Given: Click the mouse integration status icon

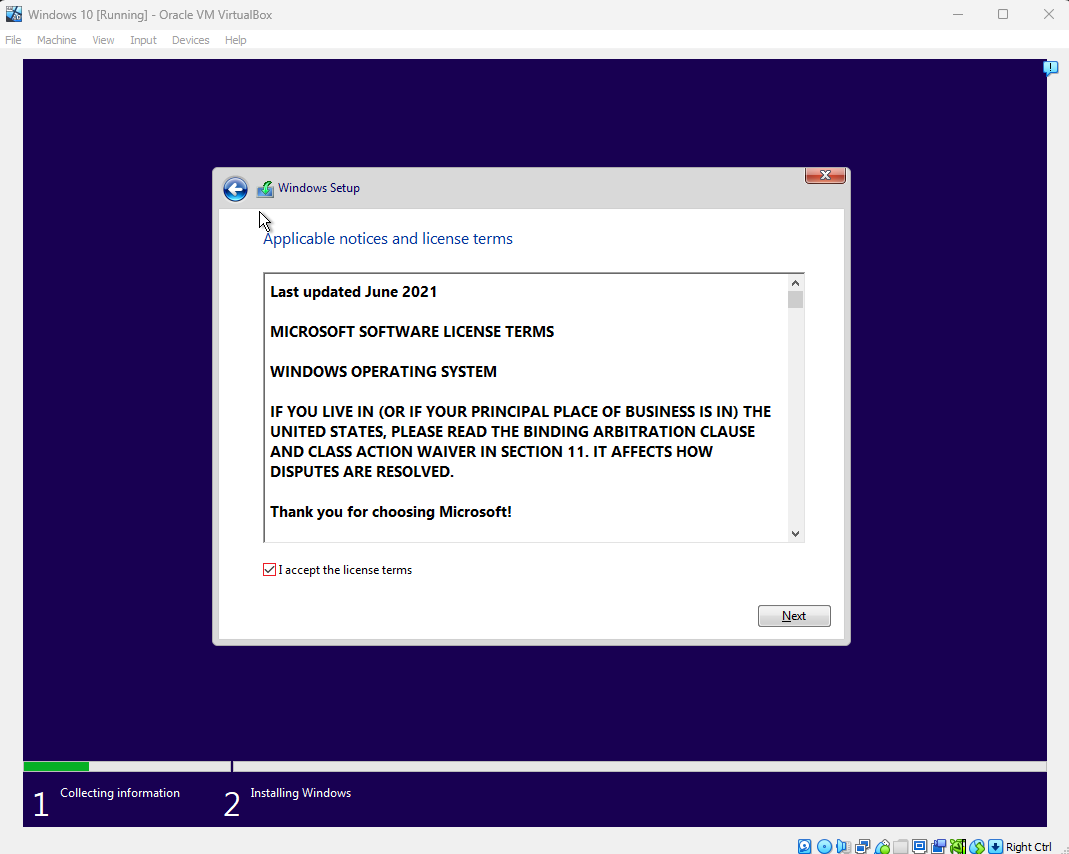Looking at the screenshot, I should 976,847.
